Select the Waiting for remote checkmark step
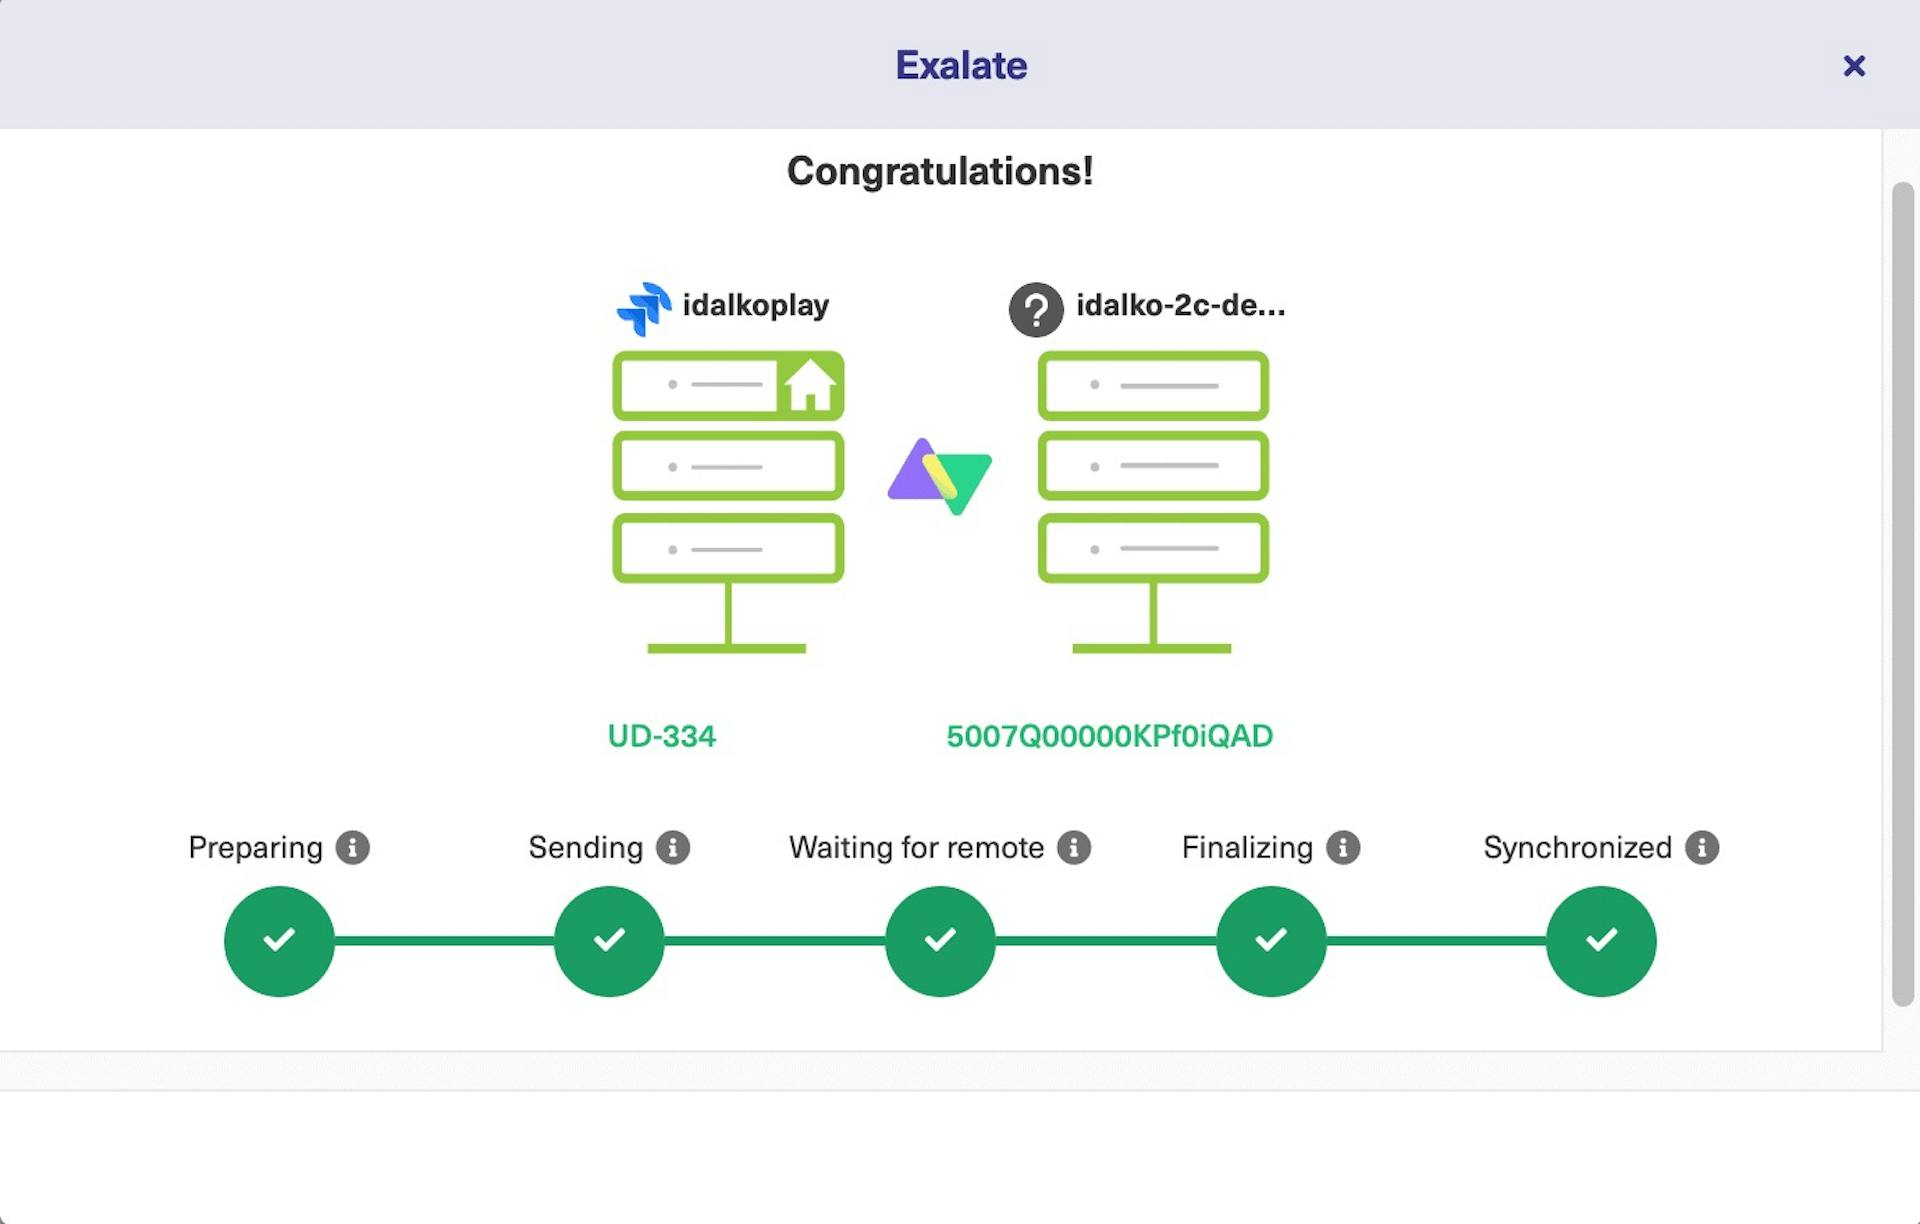 coord(939,941)
